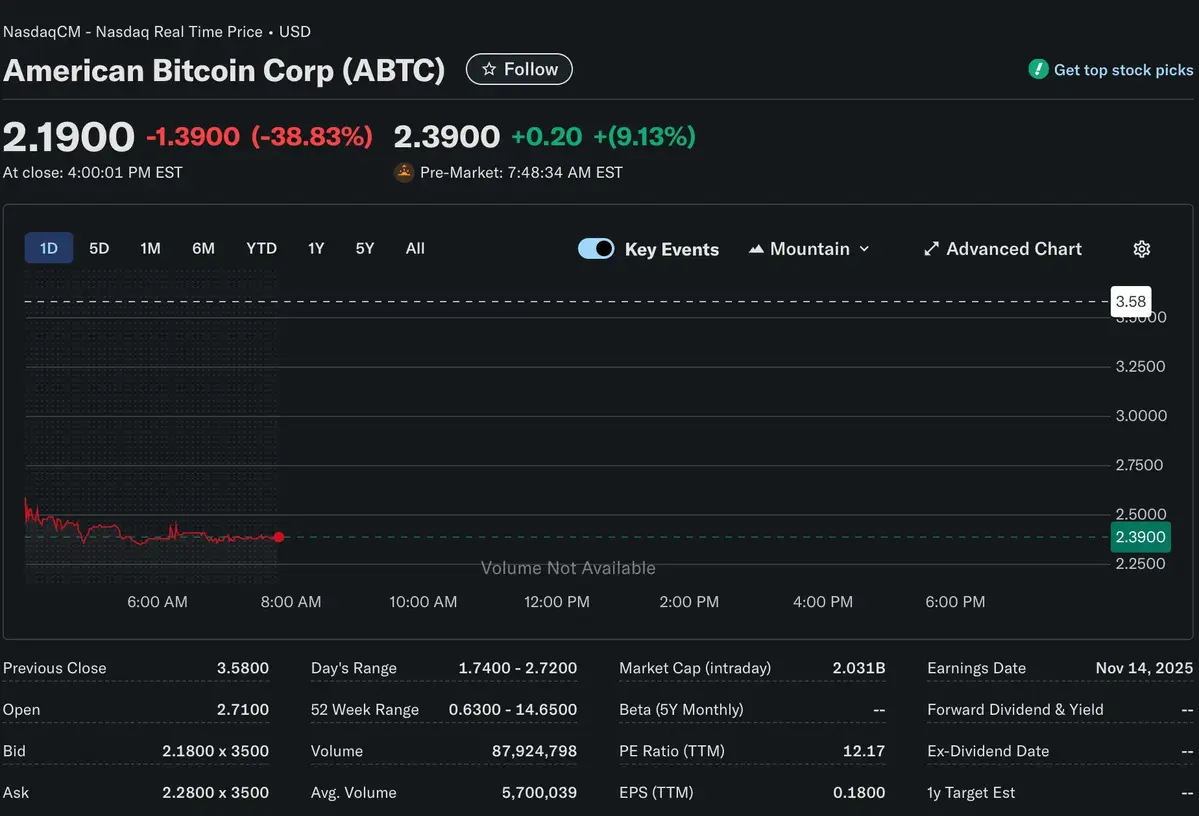
Task: Expand the chart type selector chevron
Action: tap(864, 248)
